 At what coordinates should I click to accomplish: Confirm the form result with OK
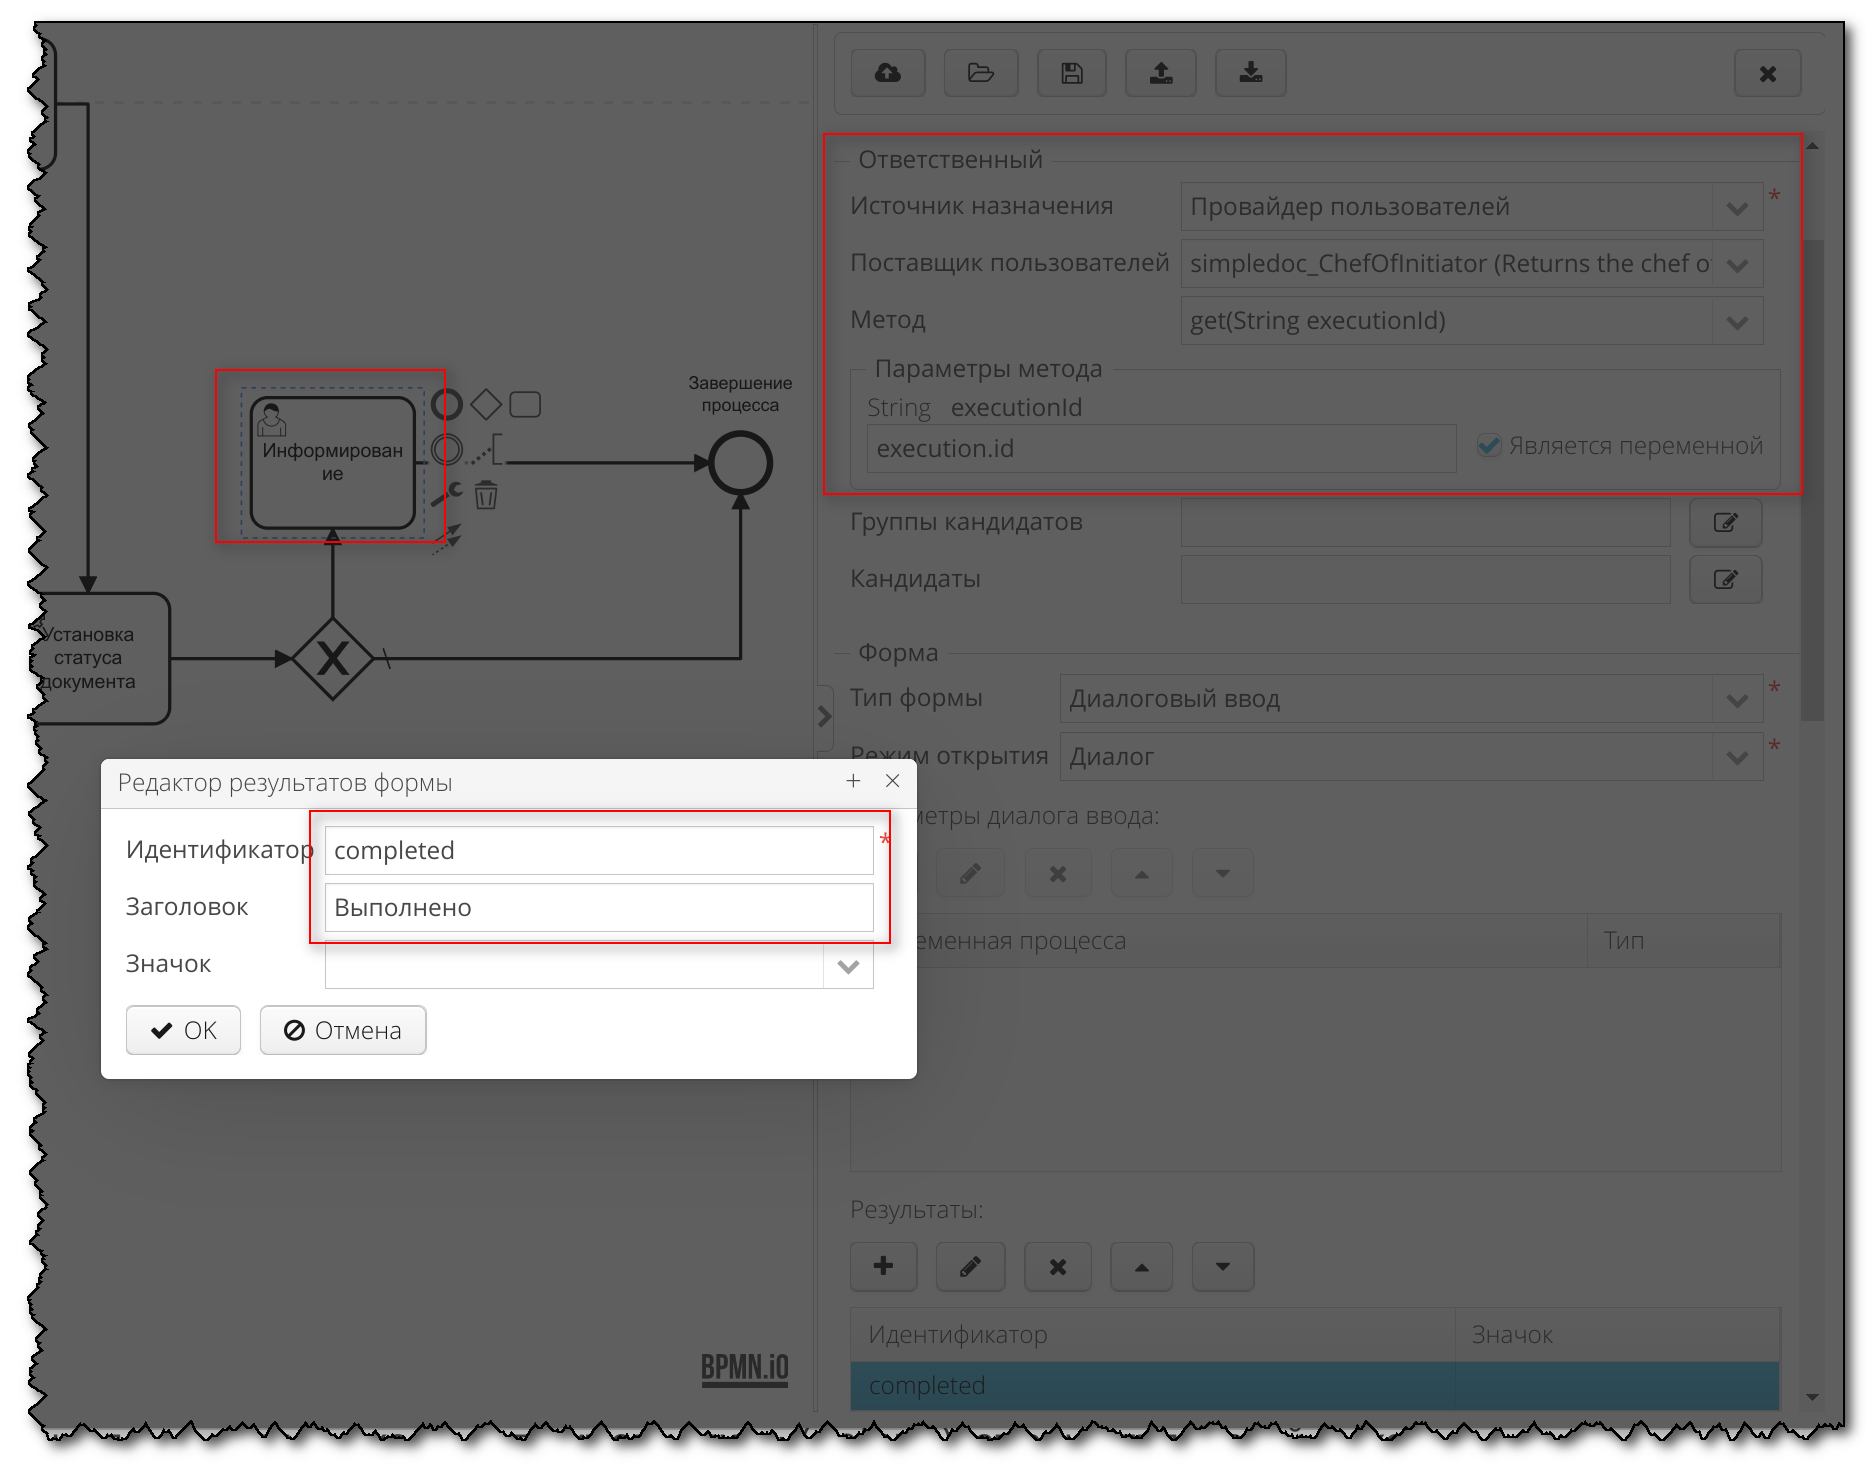(x=183, y=1030)
